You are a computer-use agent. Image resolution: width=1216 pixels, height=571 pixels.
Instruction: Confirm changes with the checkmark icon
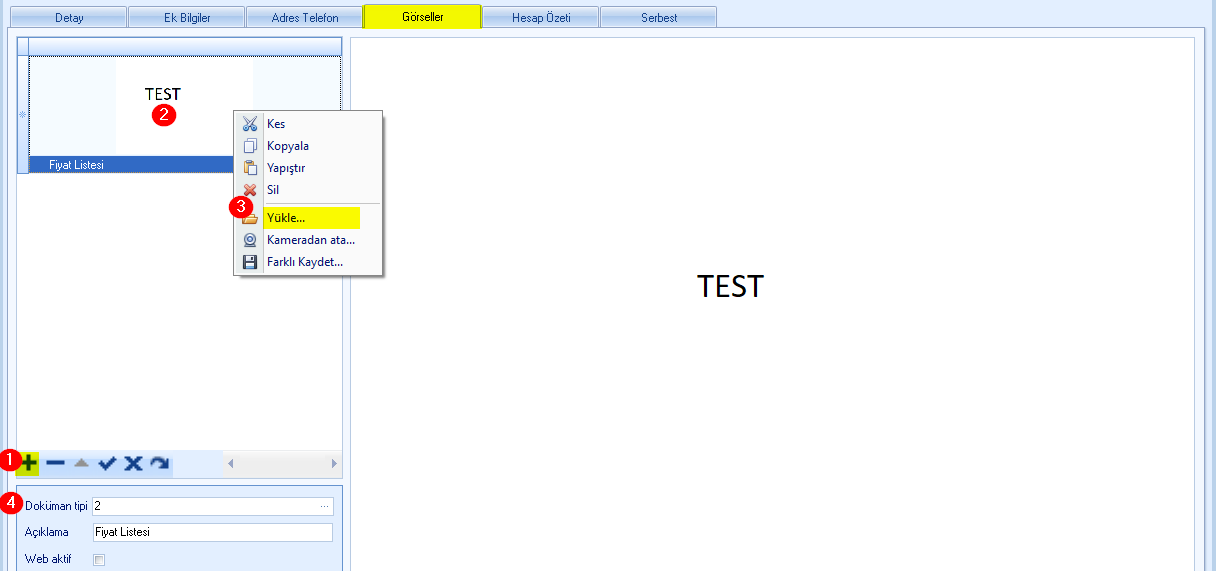pos(108,463)
